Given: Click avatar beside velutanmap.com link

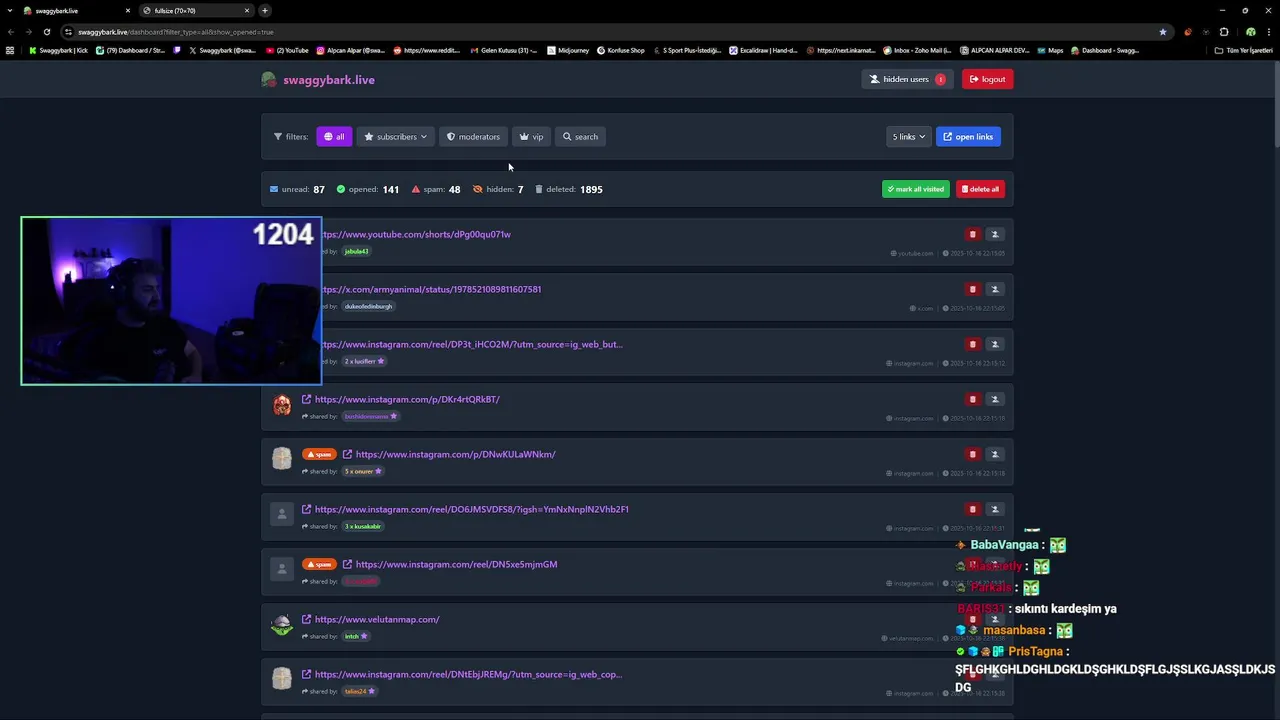Looking at the screenshot, I should coord(282,625).
